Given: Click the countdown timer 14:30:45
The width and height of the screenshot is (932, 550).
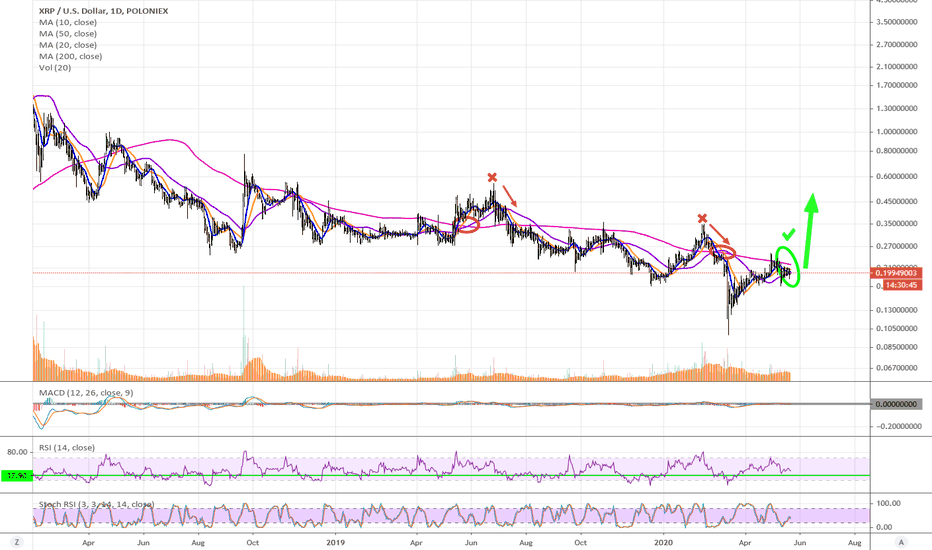Looking at the screenshot, I should [902, 285].
